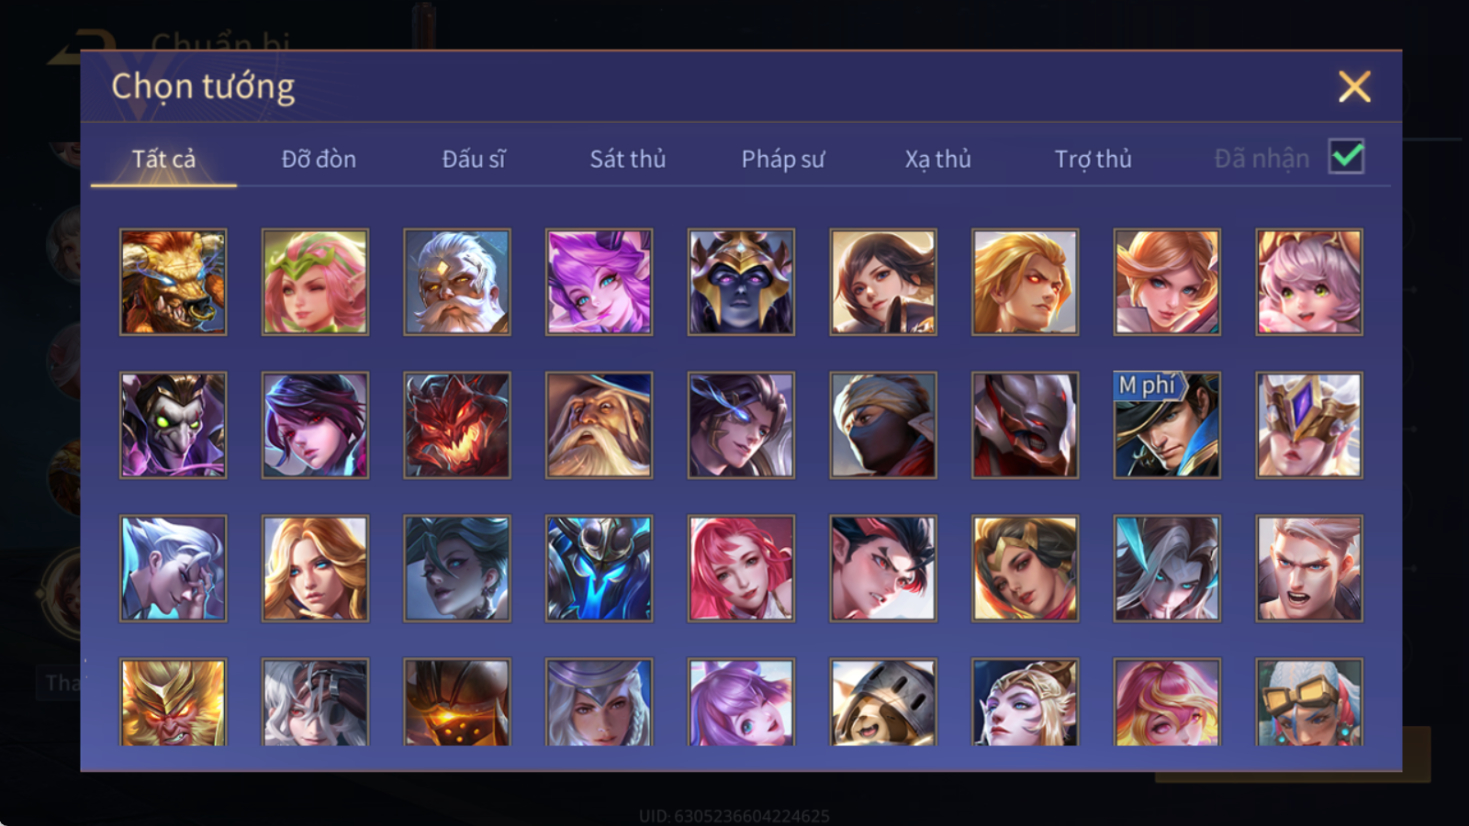1469x826 pixels.
Task: Select the 'Đấu sĩ' tab
Action: pyautogui.click(x=474, y=159)
